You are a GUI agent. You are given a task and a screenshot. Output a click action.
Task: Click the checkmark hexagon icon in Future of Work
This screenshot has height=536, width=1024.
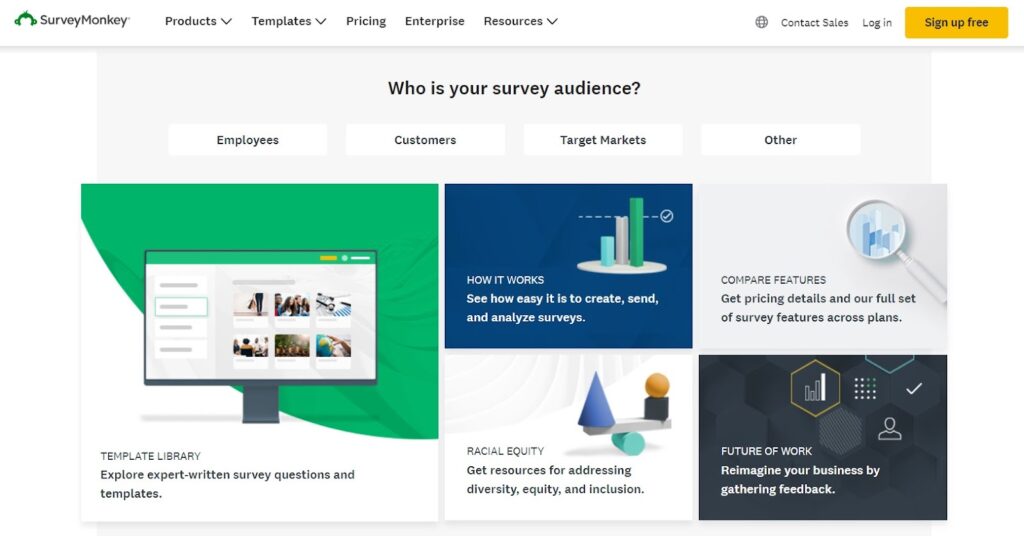pyautogui.click(x=914, y=388)
